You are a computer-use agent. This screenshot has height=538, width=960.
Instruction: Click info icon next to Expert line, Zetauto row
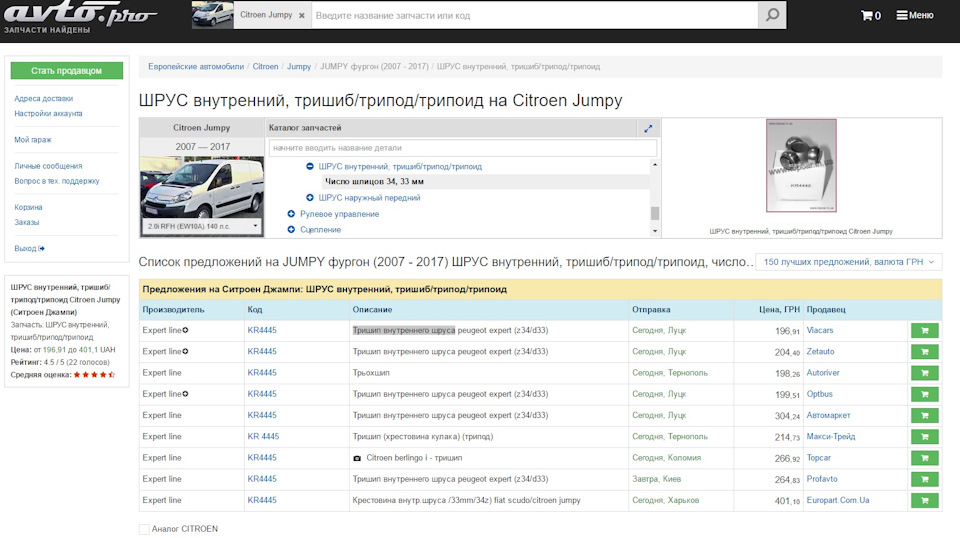click(x=186, y=351)
